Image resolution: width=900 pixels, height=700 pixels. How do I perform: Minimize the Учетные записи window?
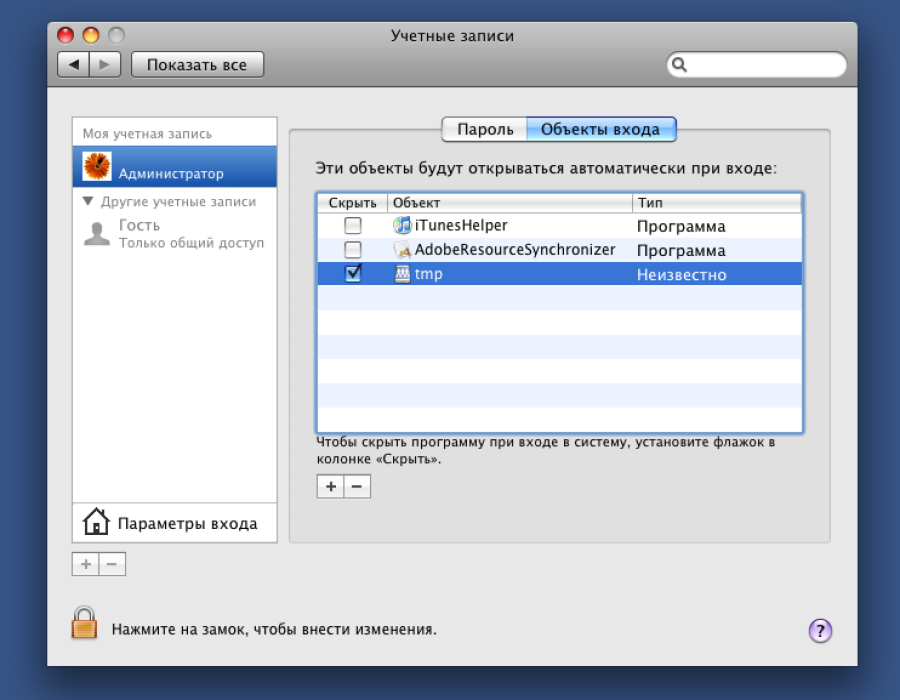click(91, 36)
